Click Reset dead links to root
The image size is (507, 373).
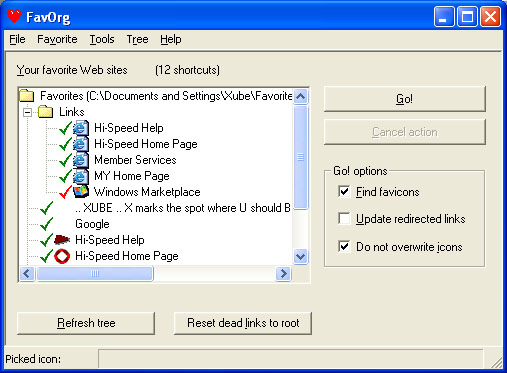(243, 323)
